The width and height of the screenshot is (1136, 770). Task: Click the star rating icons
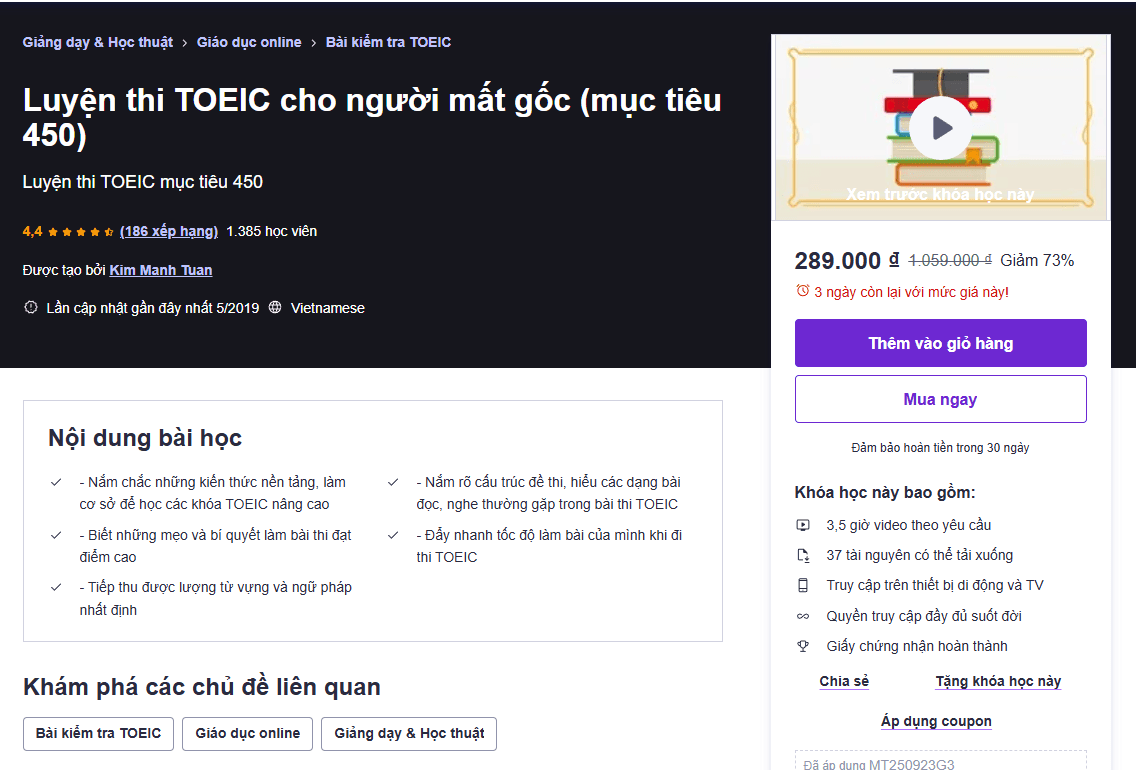(80, 232)
